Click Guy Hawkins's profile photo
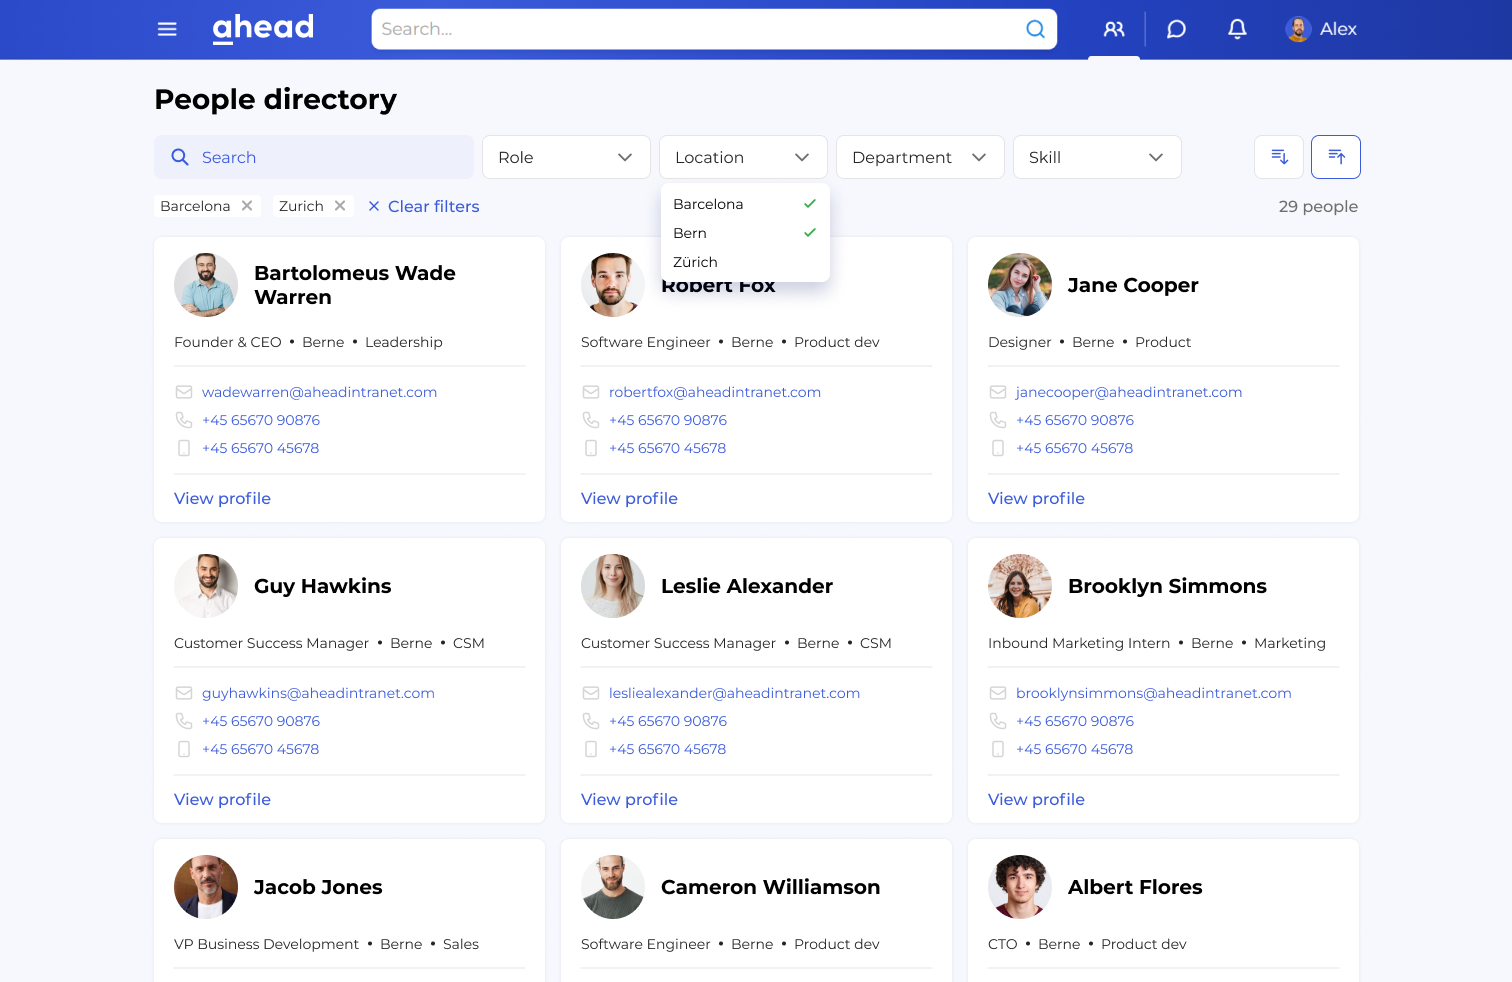1512x982 pixels. pos(205,586)
